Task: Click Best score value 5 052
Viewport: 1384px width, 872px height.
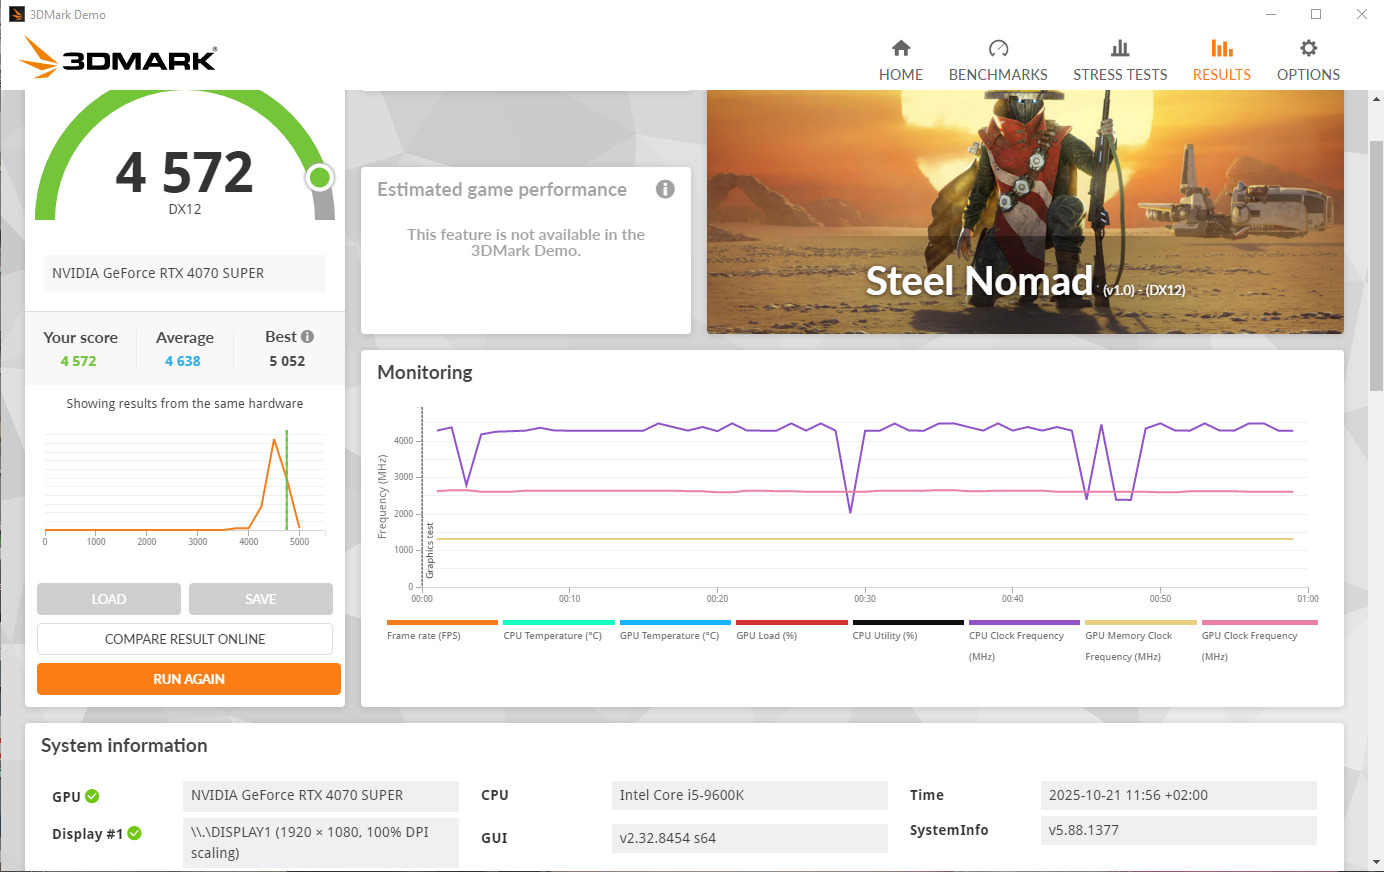Action: pos(287,361)
